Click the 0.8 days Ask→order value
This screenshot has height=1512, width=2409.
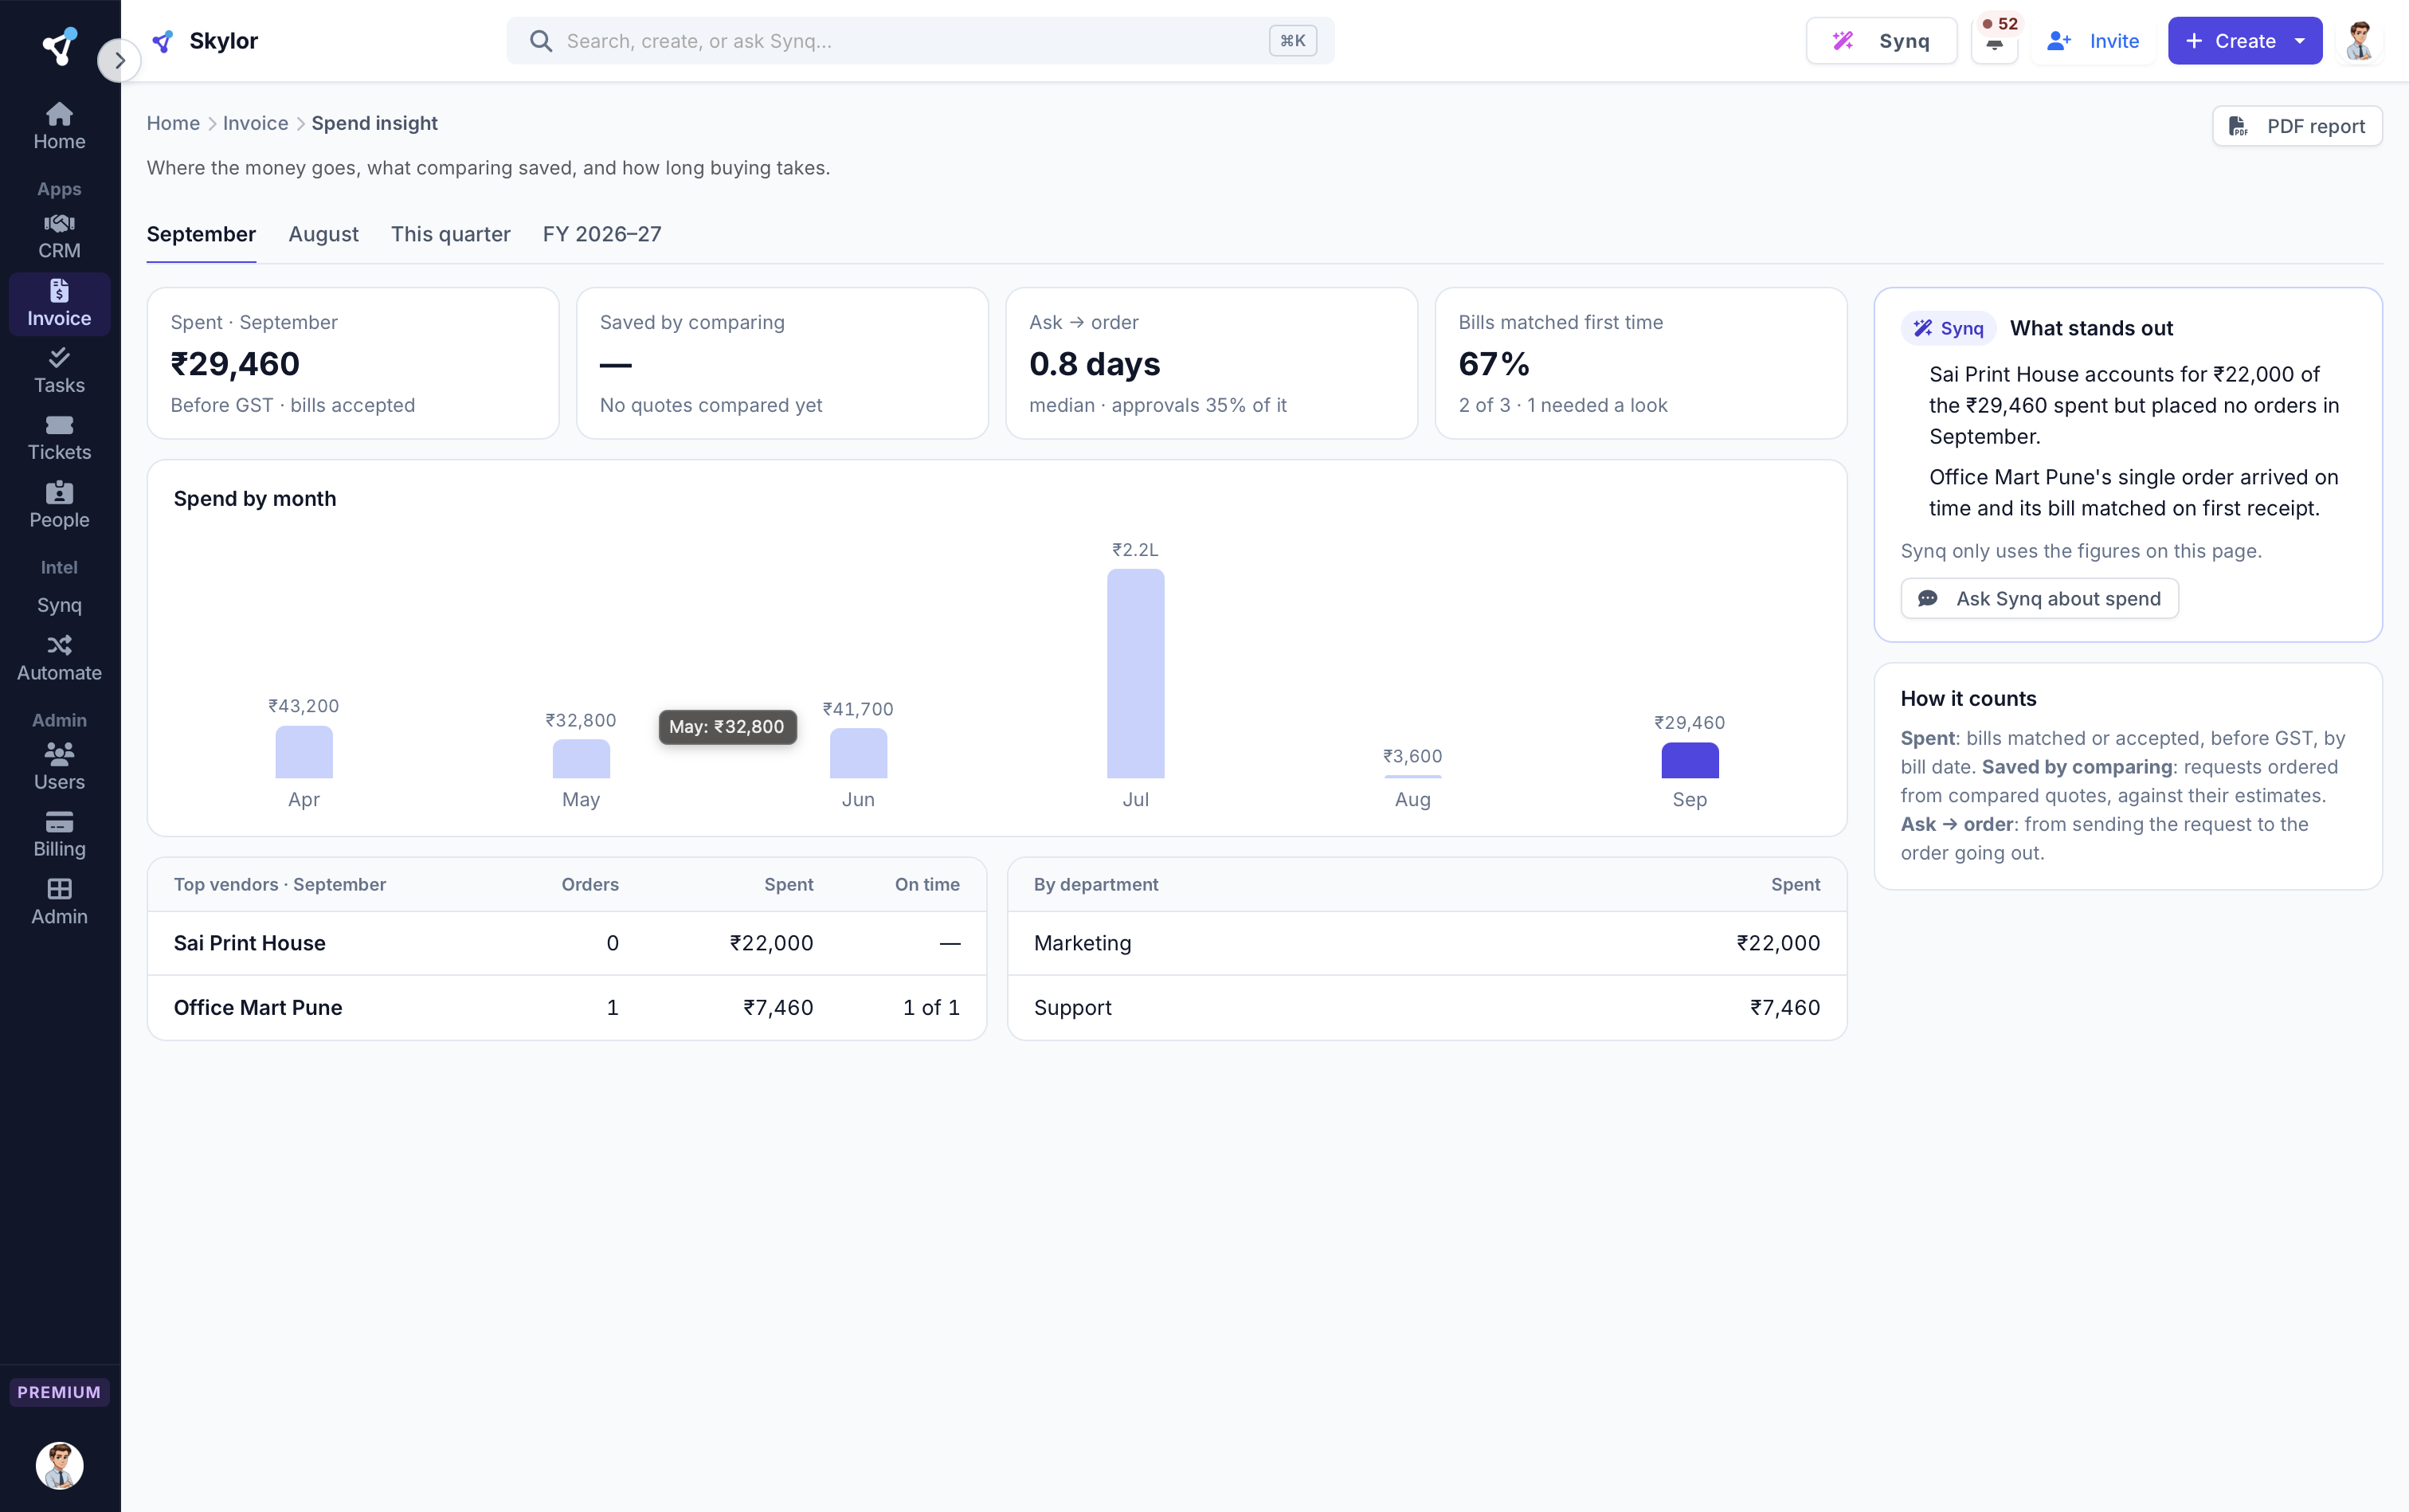pos(1094,364)
